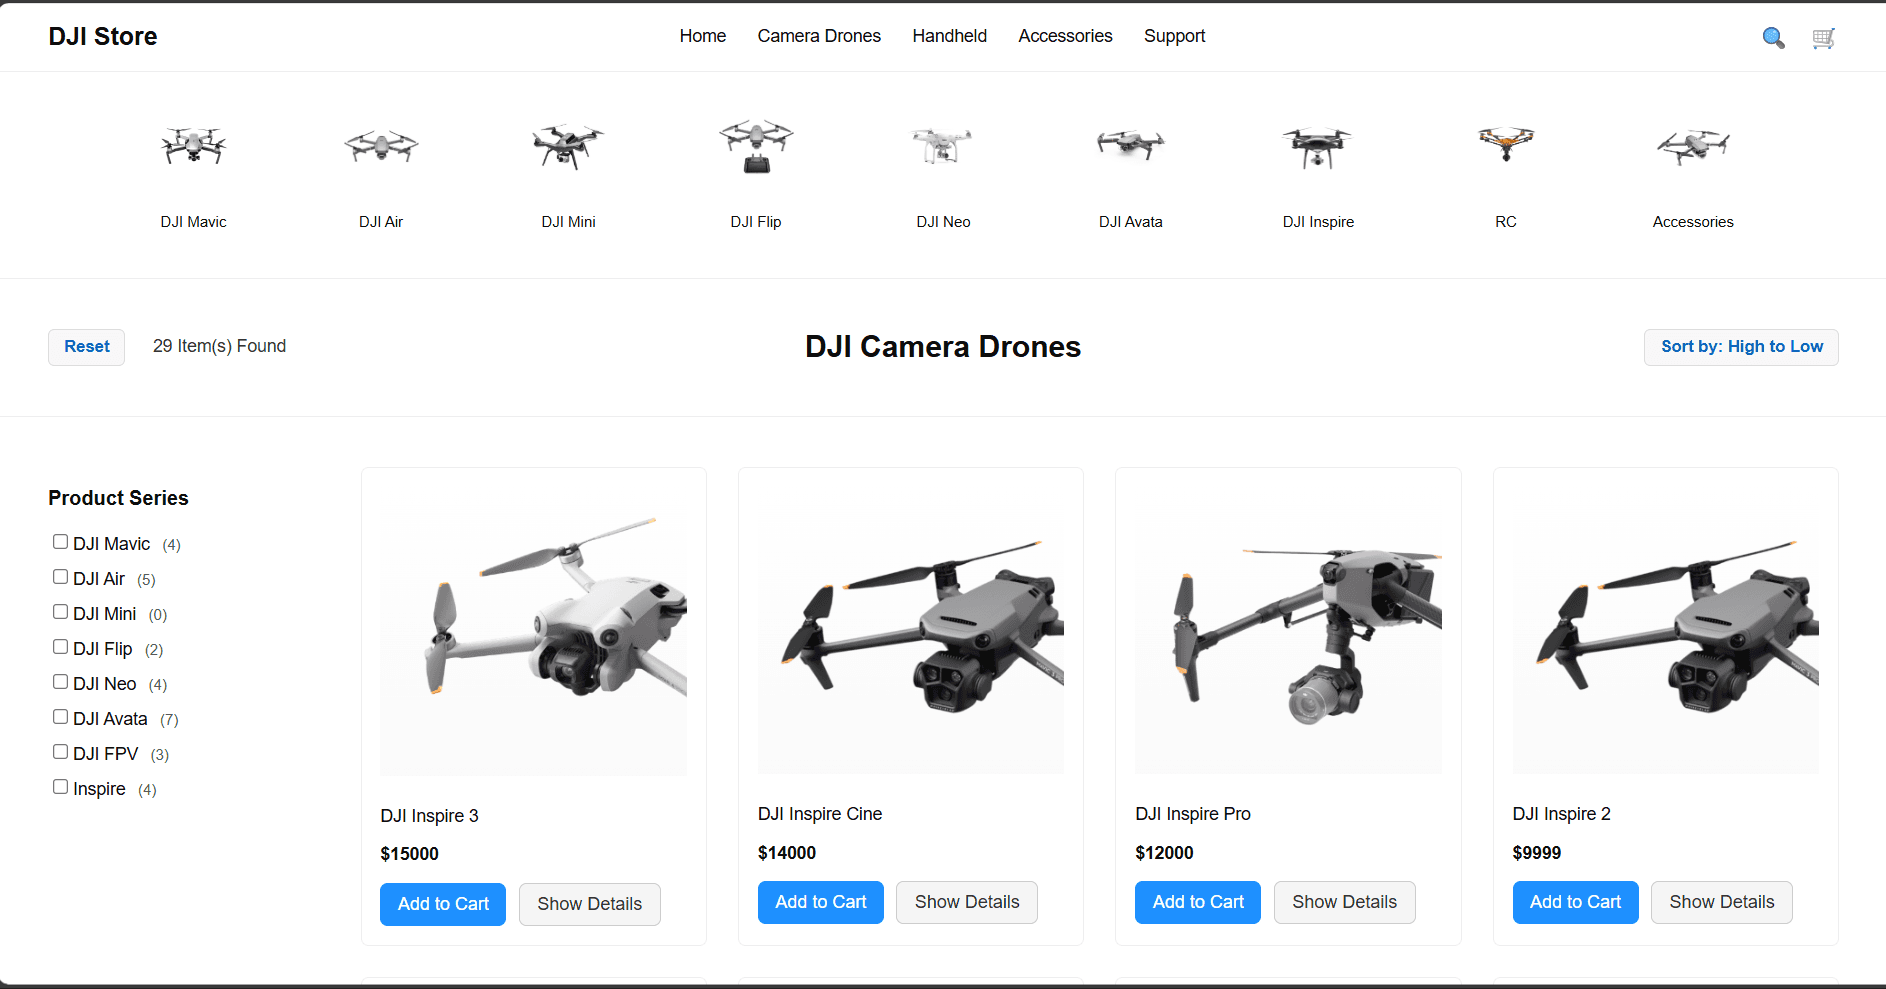Add DJI Inspire Pro to cart
The height and width of the screenshot is (989, 1886).
coord(1198,902)
